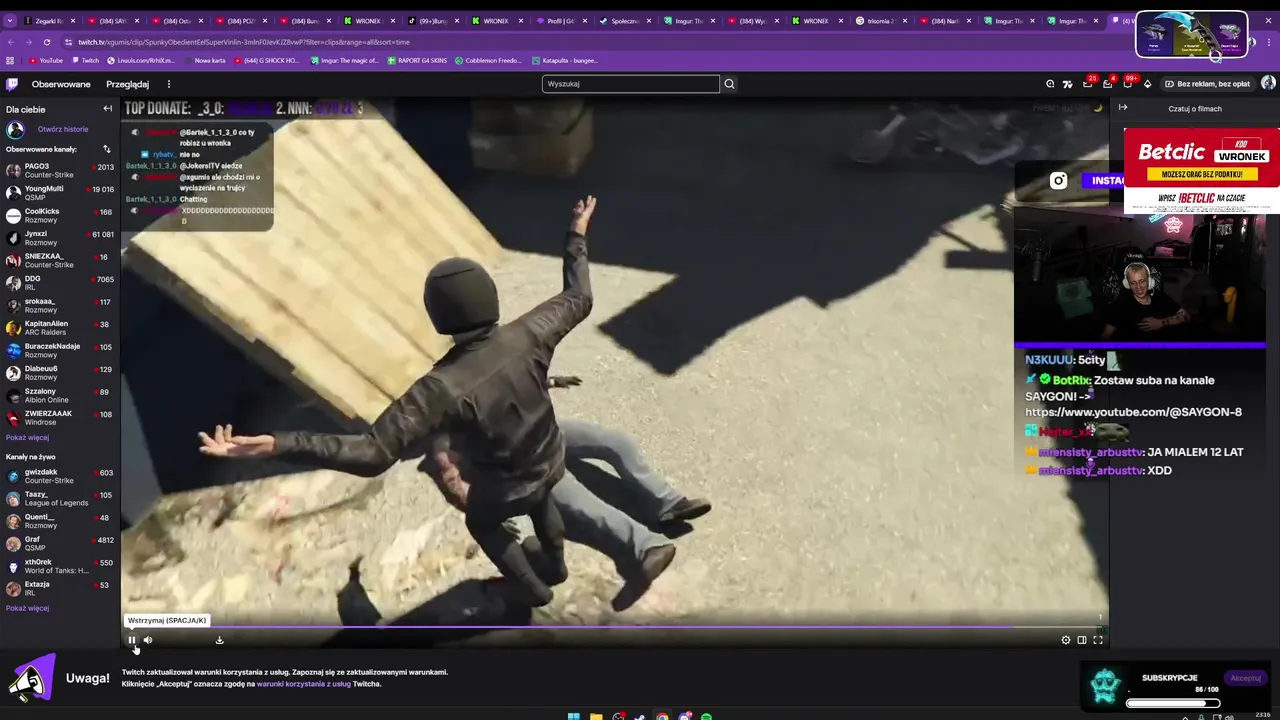Open the user profile avatar menu
The image size is (1280, 720).
pyautogui.click(x=1268, y=84)
